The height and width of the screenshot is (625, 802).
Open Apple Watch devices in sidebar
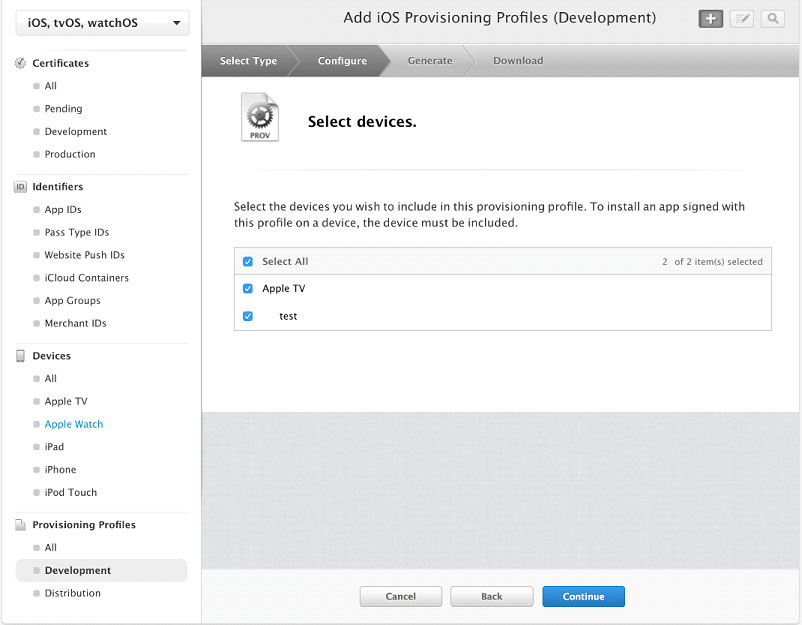74,425
